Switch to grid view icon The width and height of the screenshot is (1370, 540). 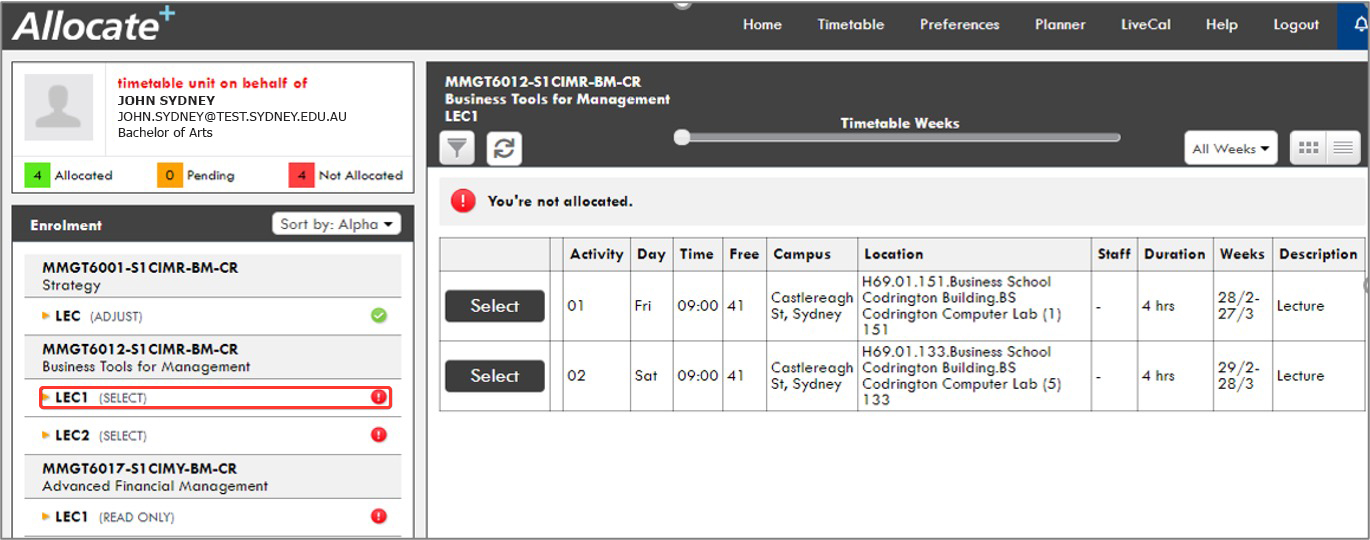pos(1307,148)
